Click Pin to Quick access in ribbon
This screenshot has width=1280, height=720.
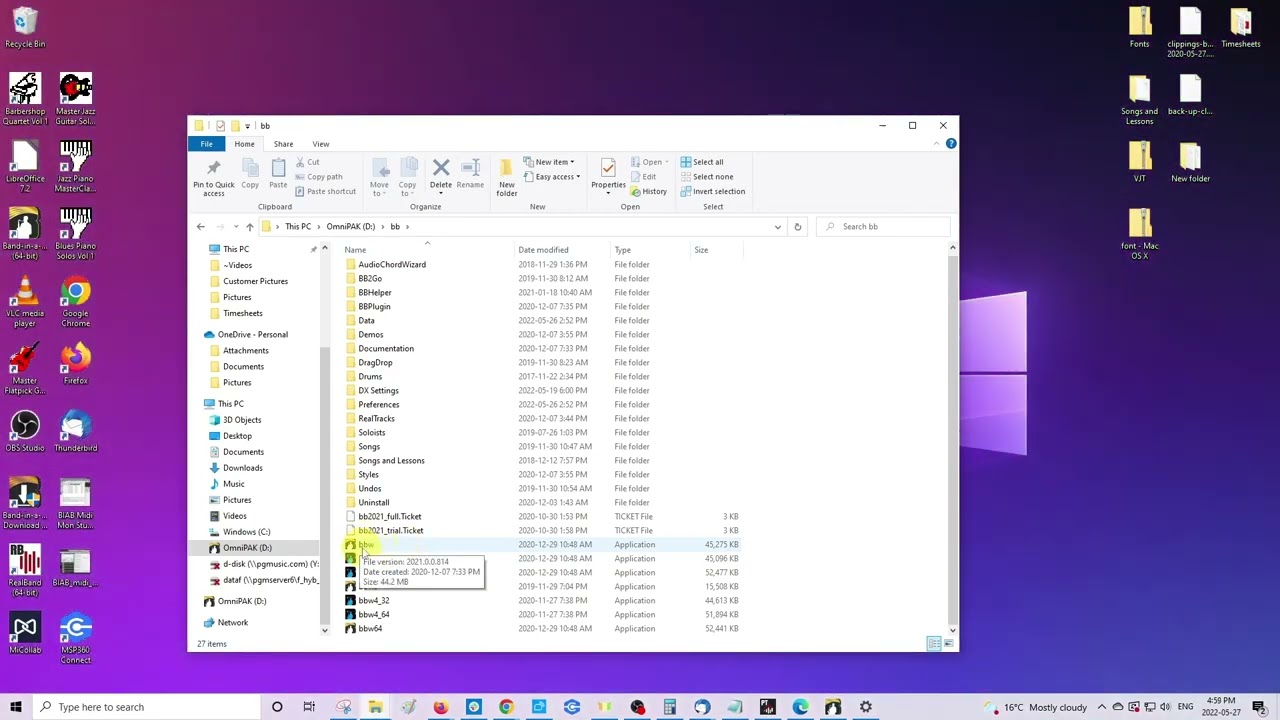[x=213, y=177]
